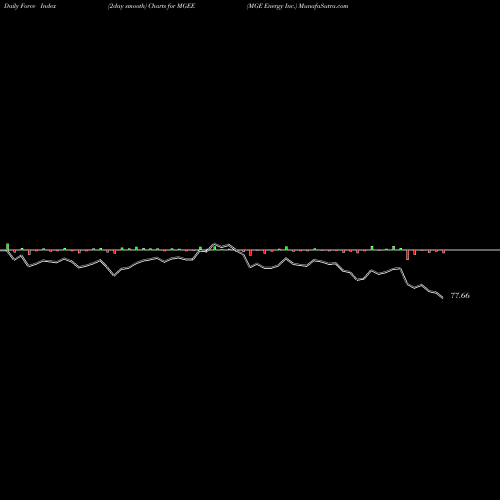Click the 'Daily Force Index' title text
This screenshot has width=500, height=500.
coord(30,6)
